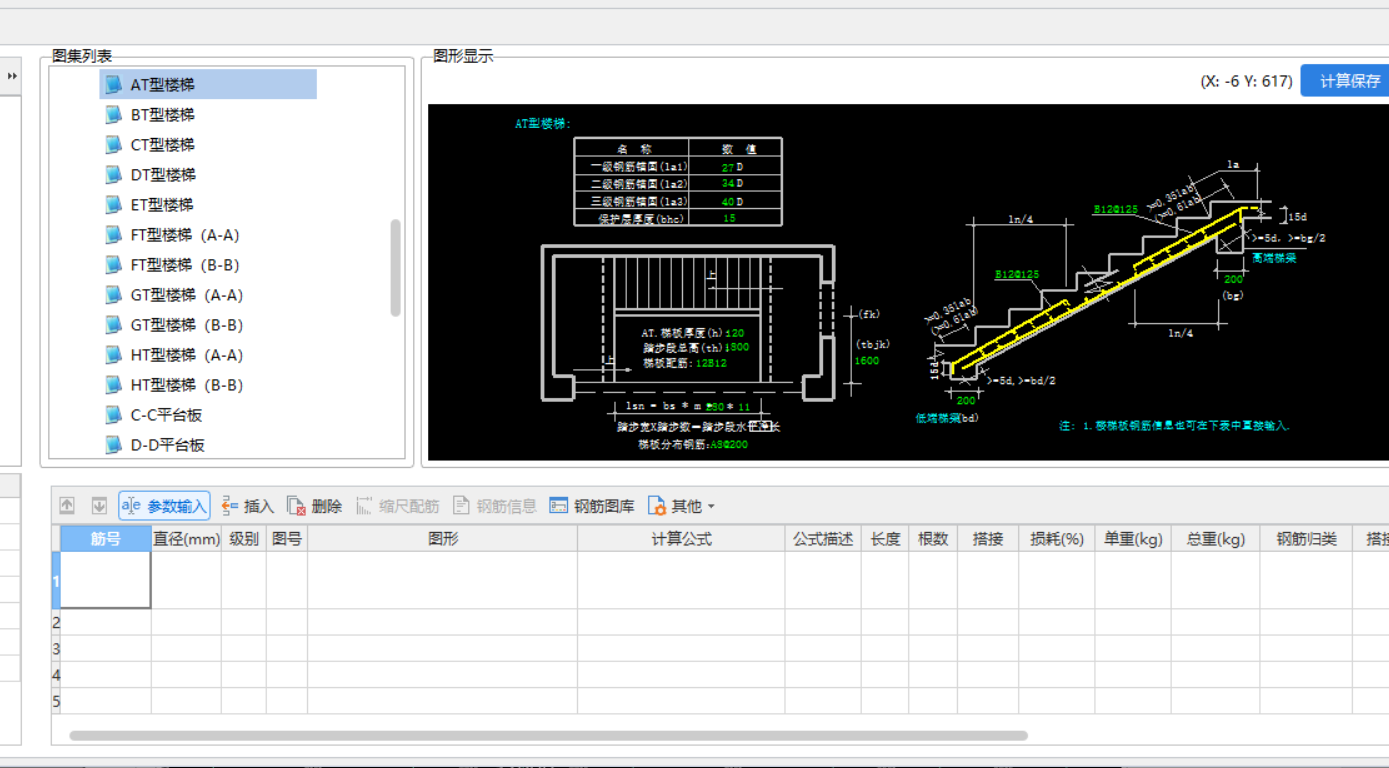Click the step count value 11 in lsn formula
This screenshot has height=768, width=1389.
tap(744, 407)
